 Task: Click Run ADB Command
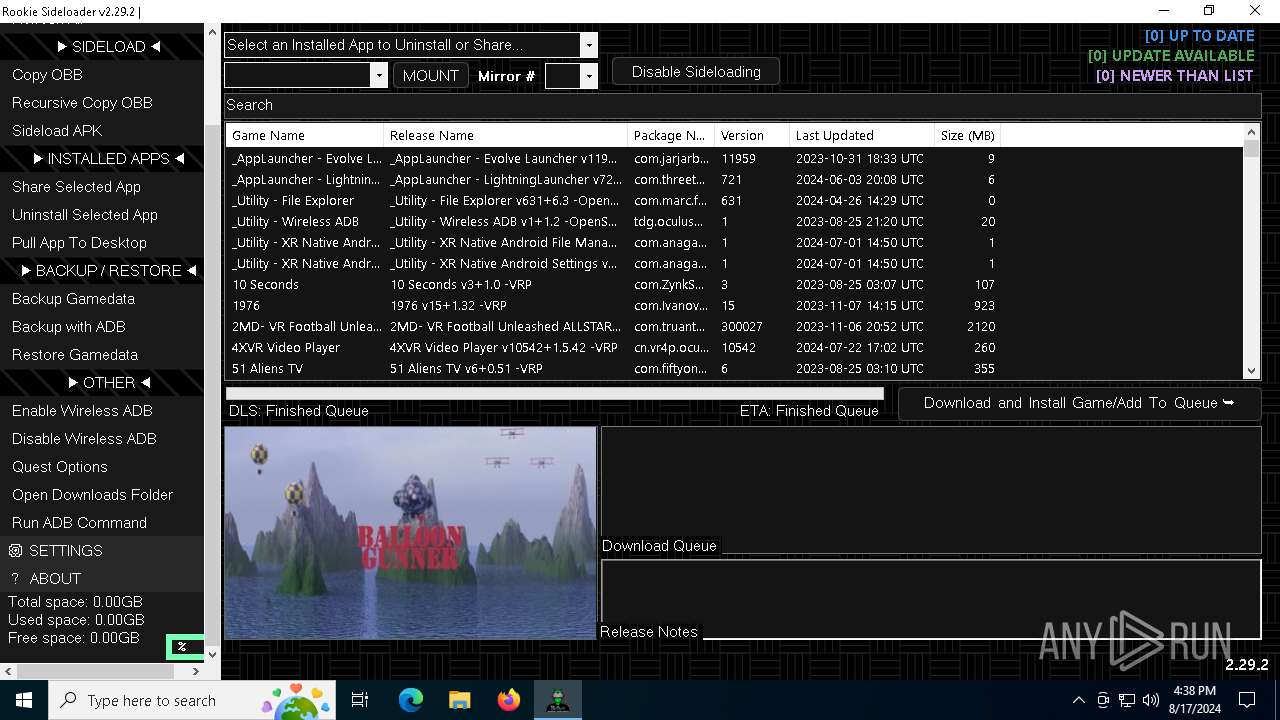coord(102,522)
